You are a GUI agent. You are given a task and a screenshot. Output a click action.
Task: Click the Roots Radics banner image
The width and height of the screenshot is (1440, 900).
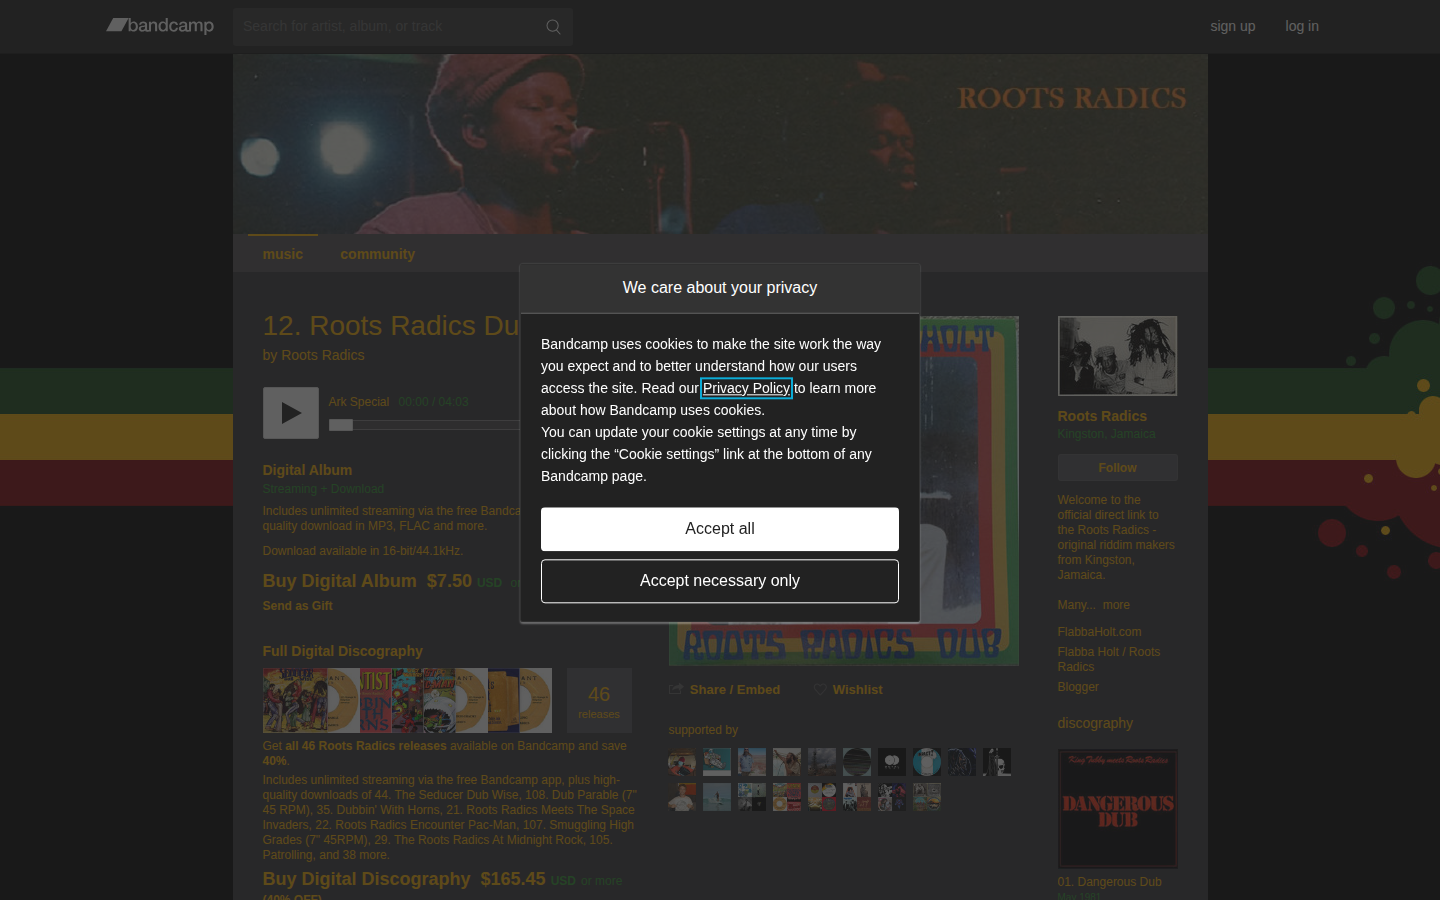[720, 144]
